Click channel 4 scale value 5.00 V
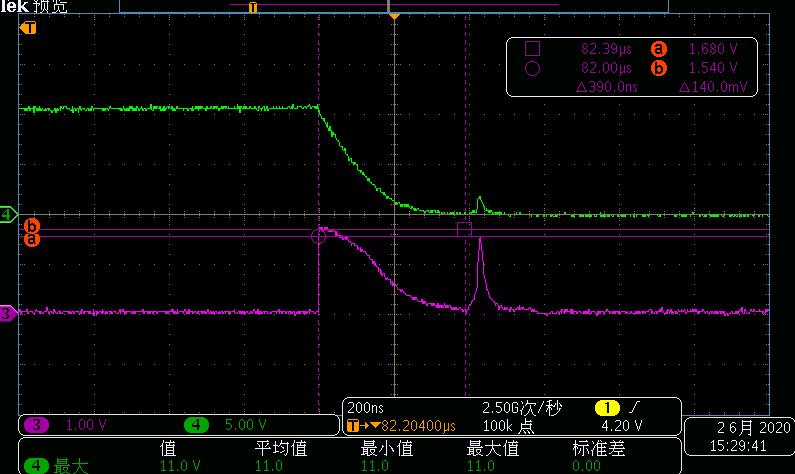 245,425
